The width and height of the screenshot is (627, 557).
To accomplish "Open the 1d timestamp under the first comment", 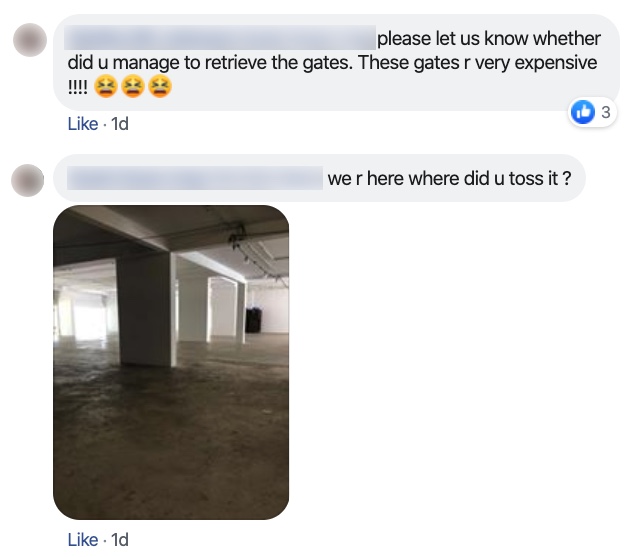I will point(120,124).
